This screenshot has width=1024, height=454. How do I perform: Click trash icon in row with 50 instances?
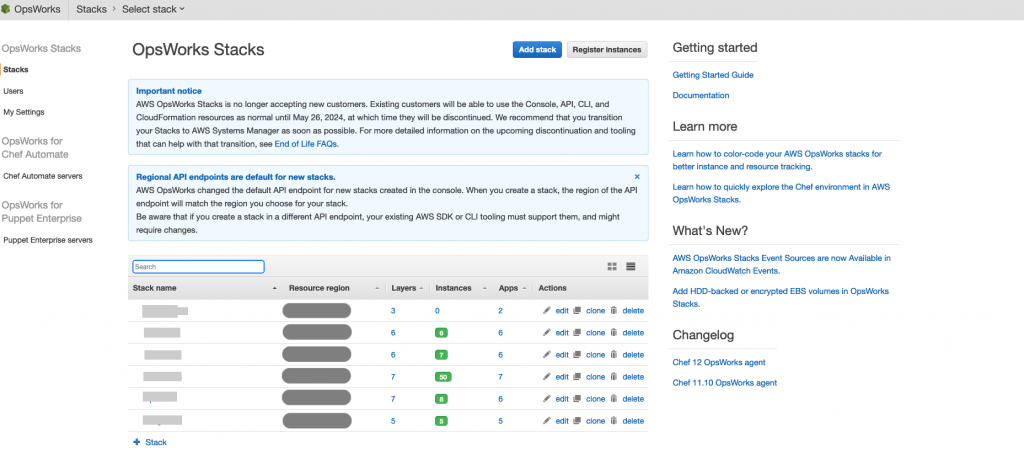613,377
